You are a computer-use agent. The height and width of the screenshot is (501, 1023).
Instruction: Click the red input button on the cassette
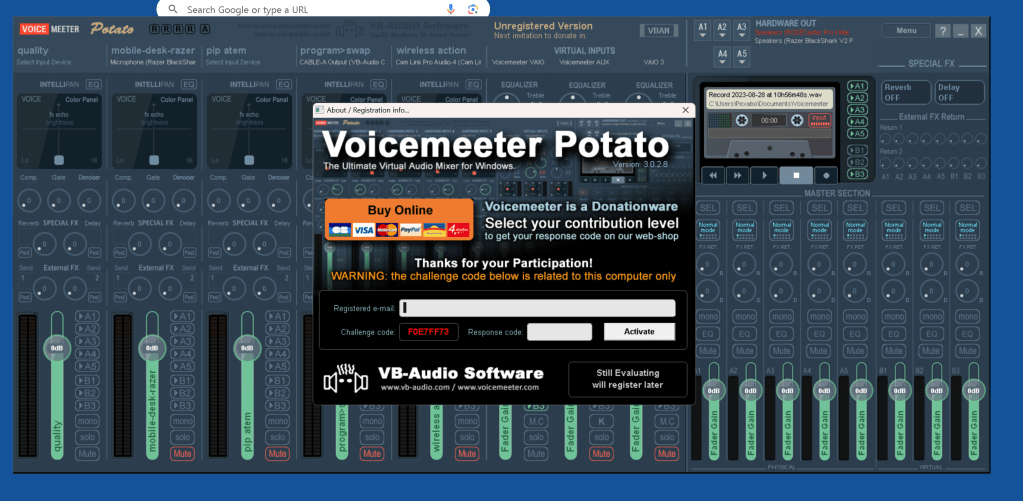click(819, 120)
